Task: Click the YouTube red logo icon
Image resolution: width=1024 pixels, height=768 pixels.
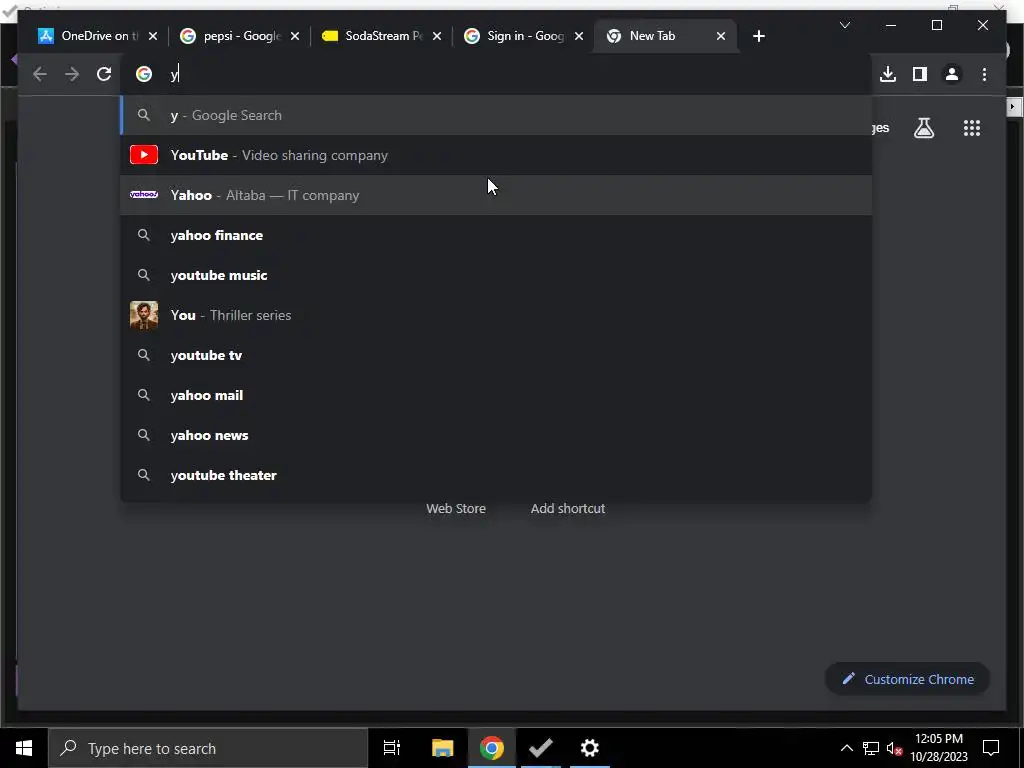Action: click(x=144, y=155)
